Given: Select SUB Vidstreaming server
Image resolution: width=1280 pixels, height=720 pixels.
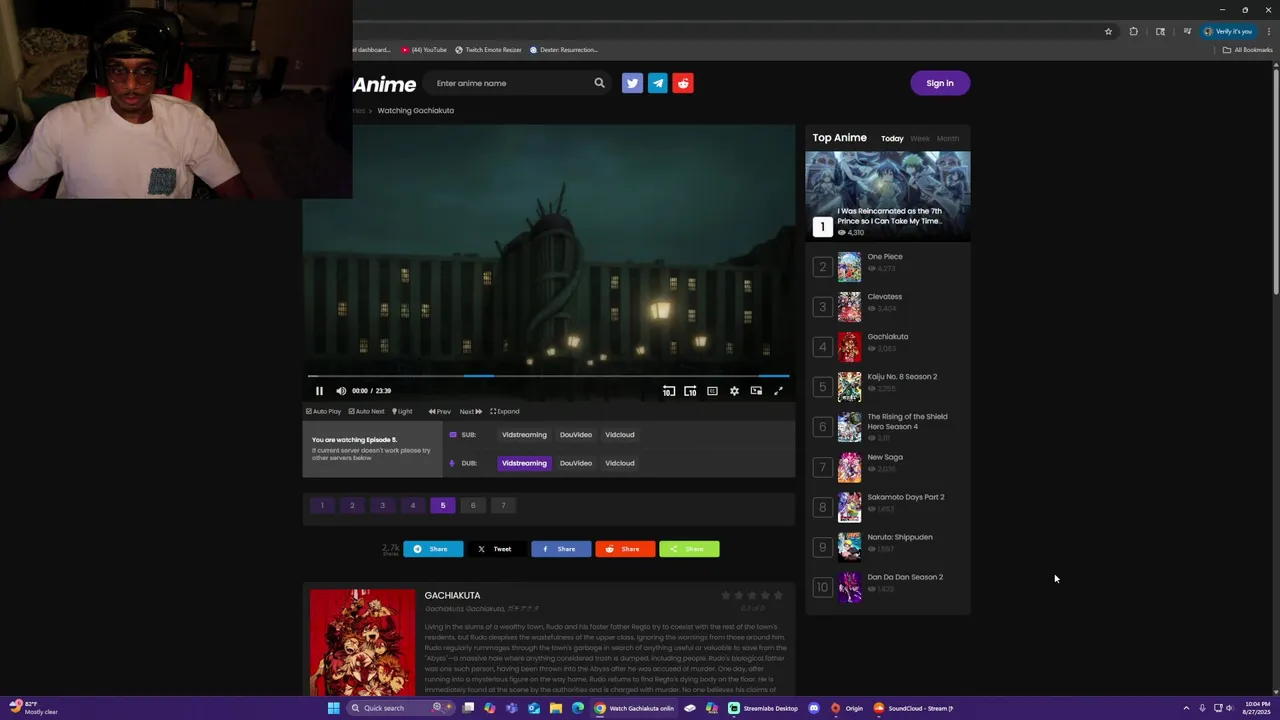Looking at the screenshot, I should [524, 435].
